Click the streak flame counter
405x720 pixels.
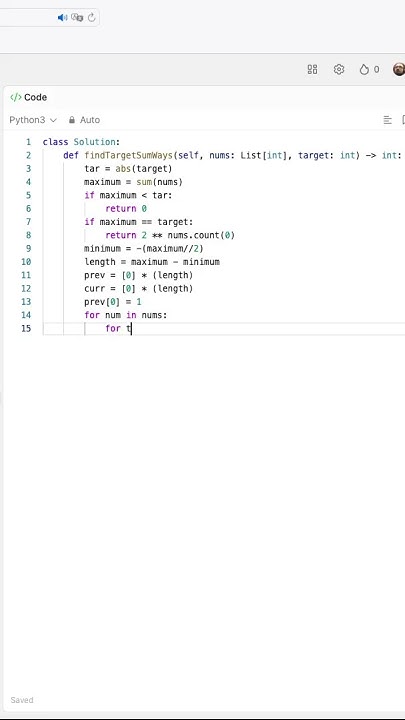pos(370,69)
